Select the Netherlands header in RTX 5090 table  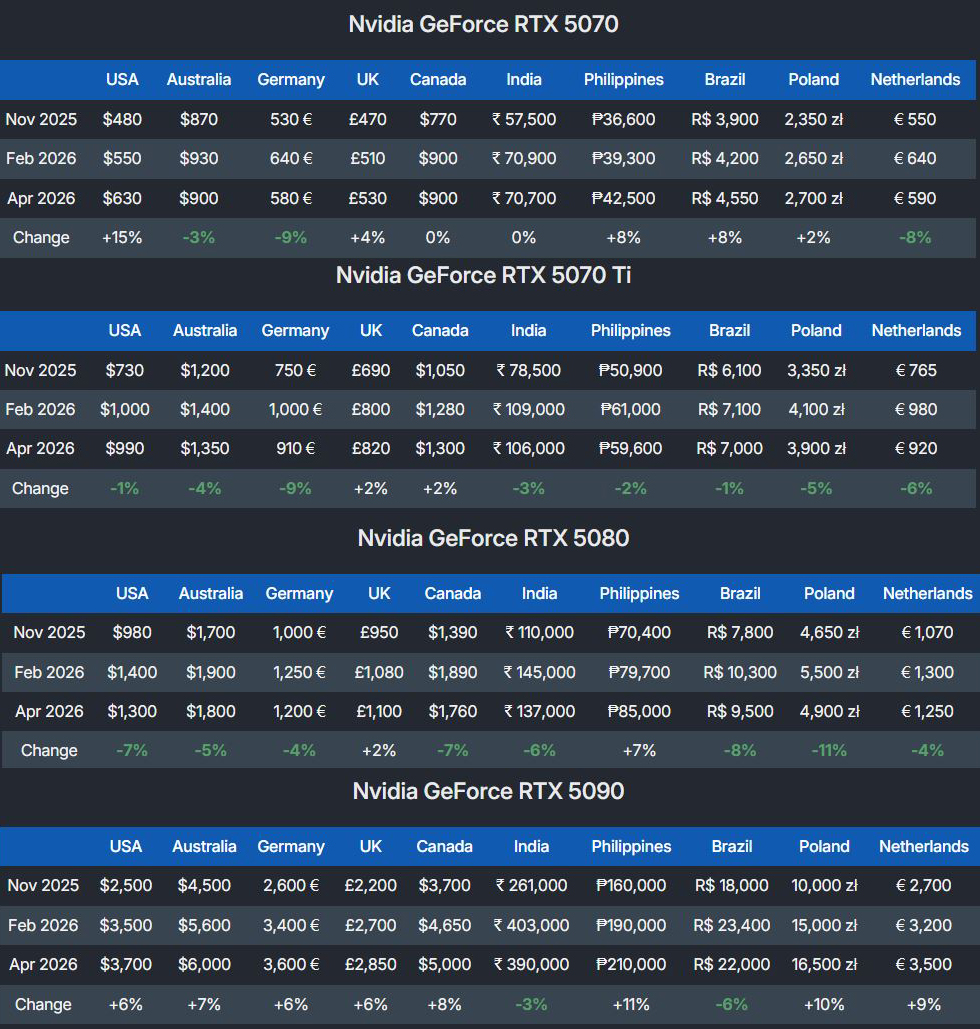pyautogui.click(x=924, y=846)
